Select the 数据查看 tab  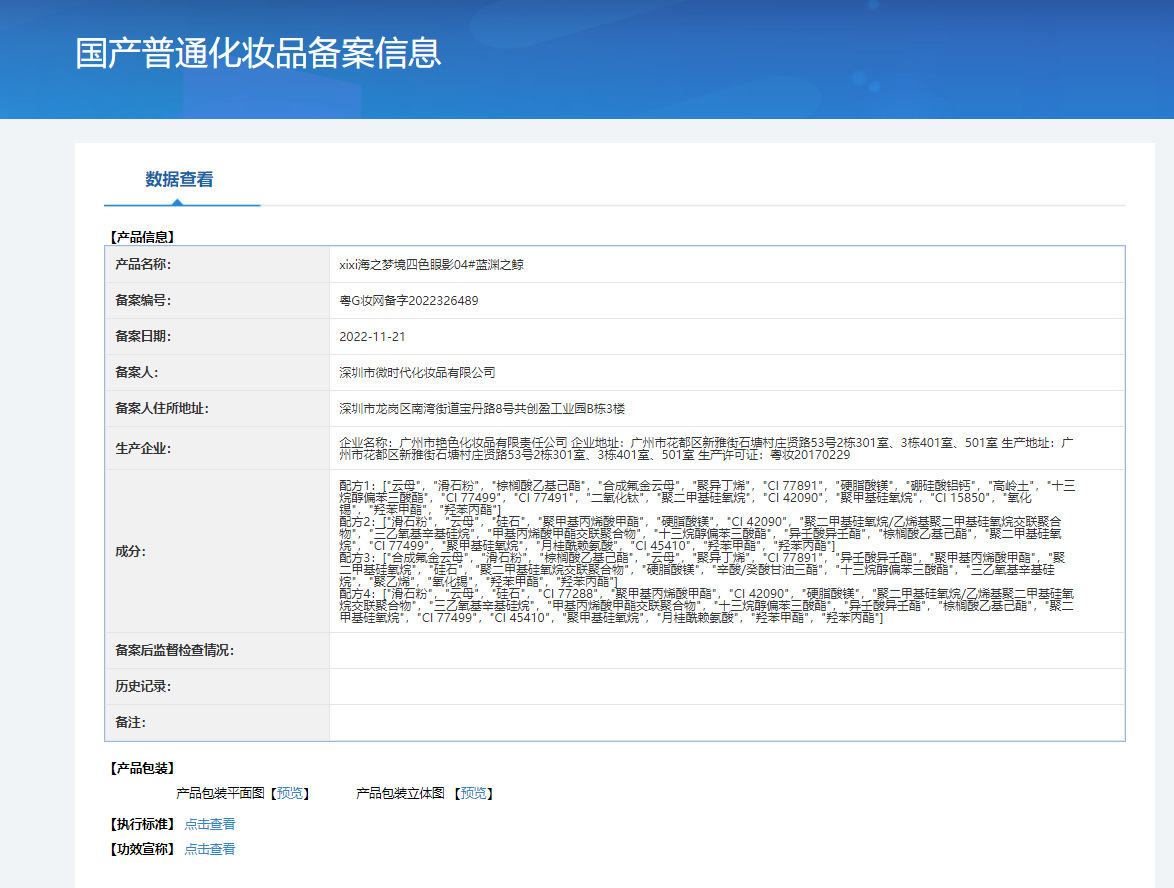(180, 180)
